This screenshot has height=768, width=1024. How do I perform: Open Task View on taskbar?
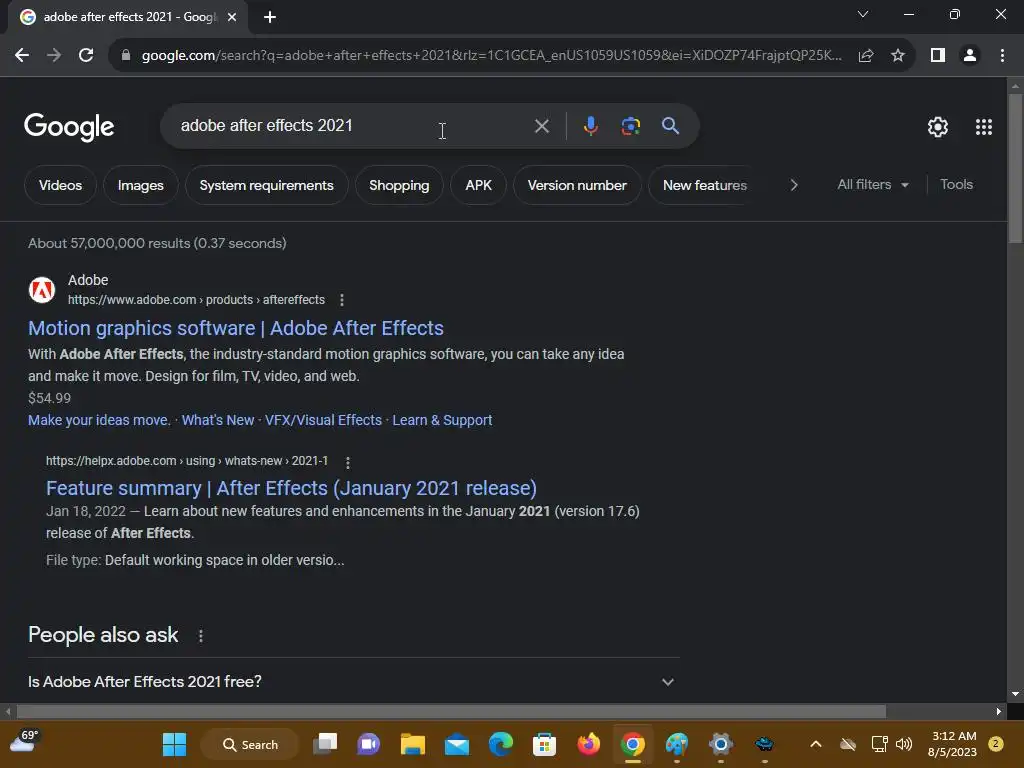(x=325, y=744)
